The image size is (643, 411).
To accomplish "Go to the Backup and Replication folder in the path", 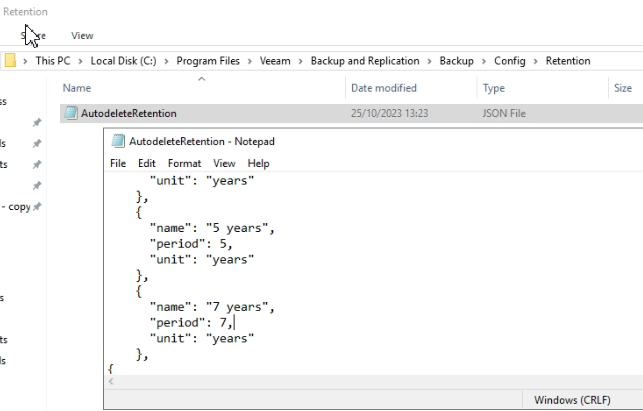I will tap(365, 61).
